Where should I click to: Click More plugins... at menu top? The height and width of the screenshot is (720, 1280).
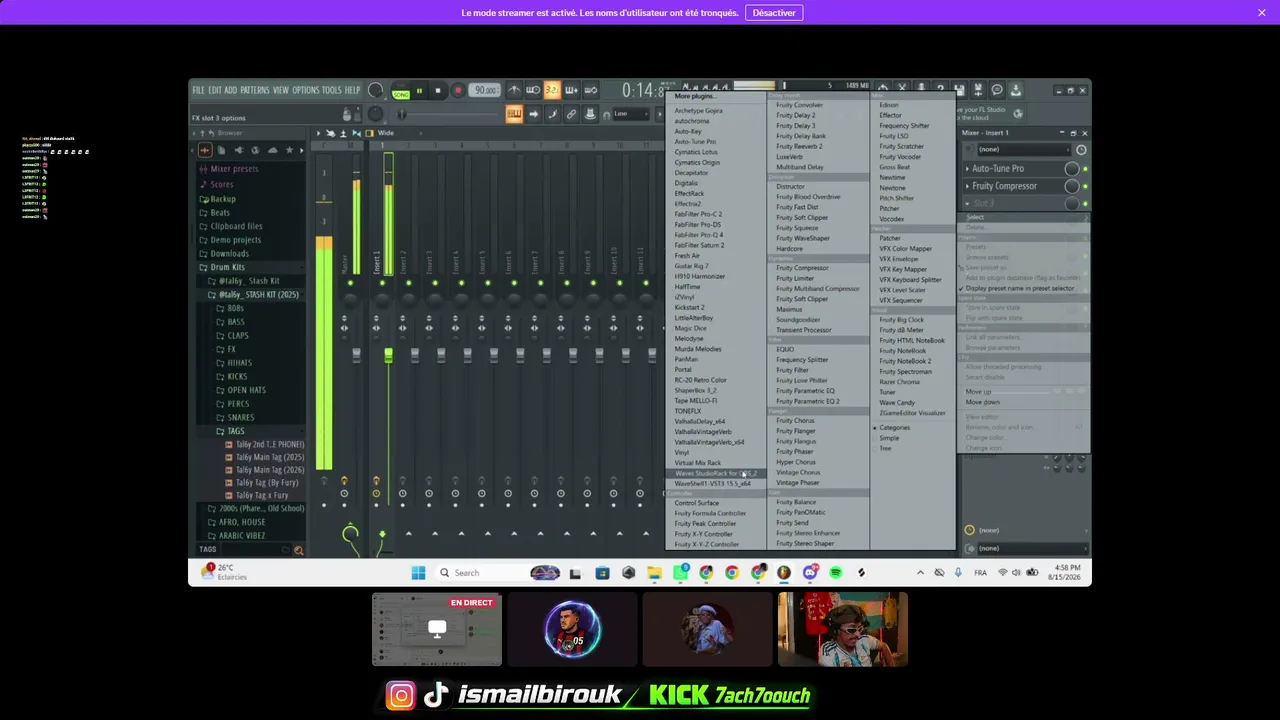coord(694,97)
